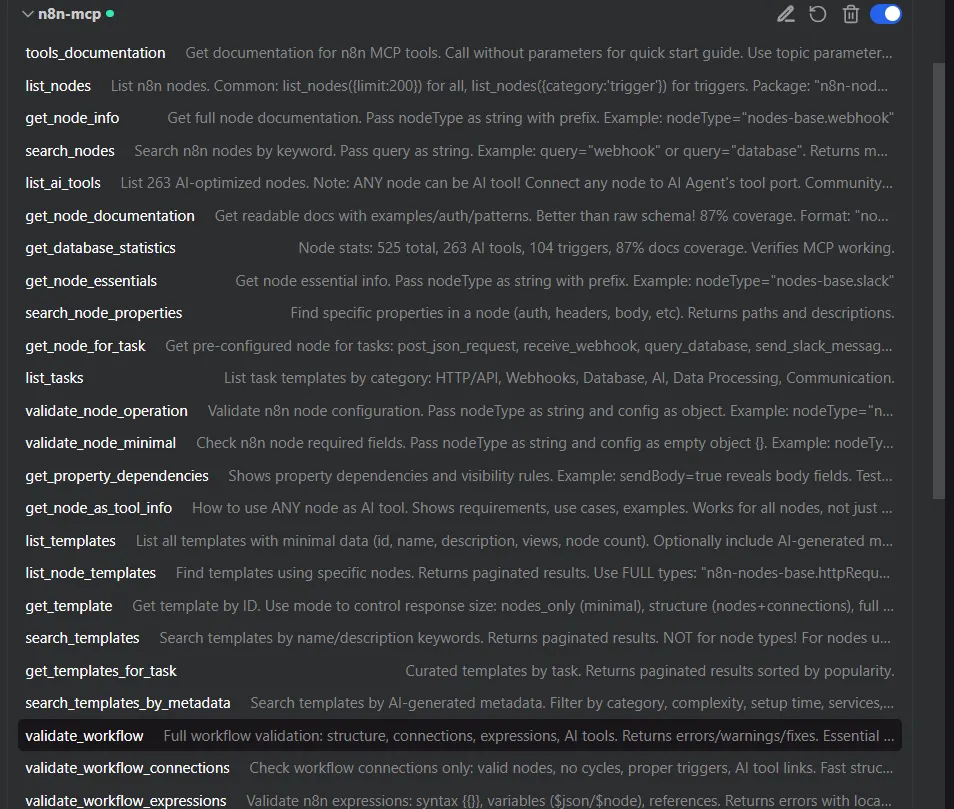The image size is (954, 809).
Task: Delete the n8n-mcp server with trash icon
Action: pos(851,14)
